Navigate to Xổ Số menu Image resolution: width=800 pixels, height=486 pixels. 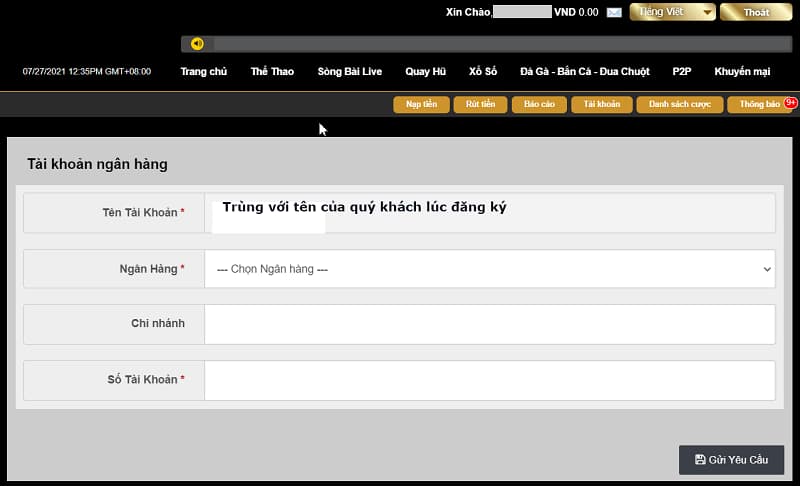[x=483, y=72]
